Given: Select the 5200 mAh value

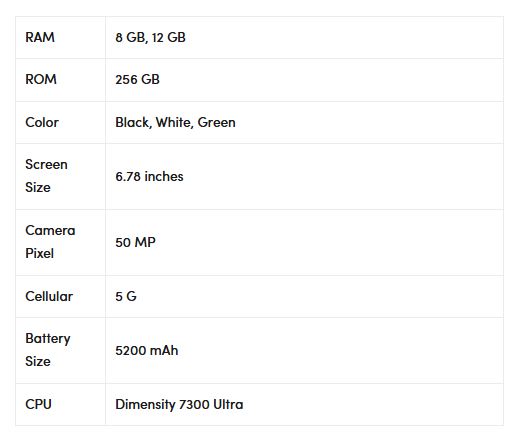Looking at the screenshot, I should [147, 350].
